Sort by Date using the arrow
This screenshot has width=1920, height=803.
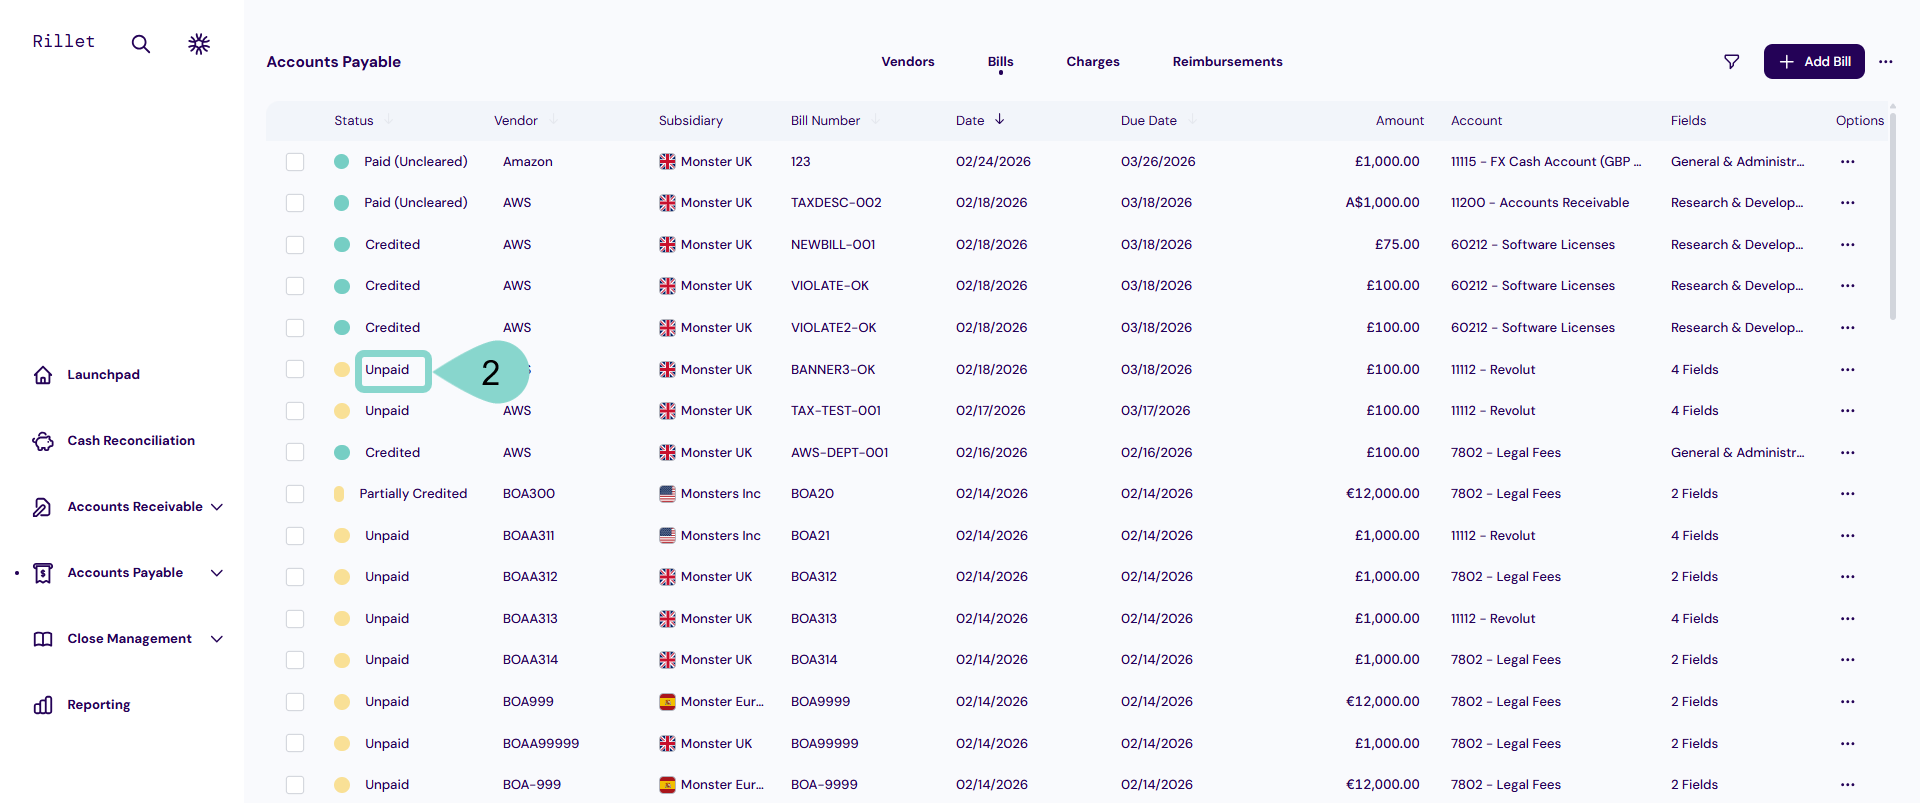pos(999,120)
